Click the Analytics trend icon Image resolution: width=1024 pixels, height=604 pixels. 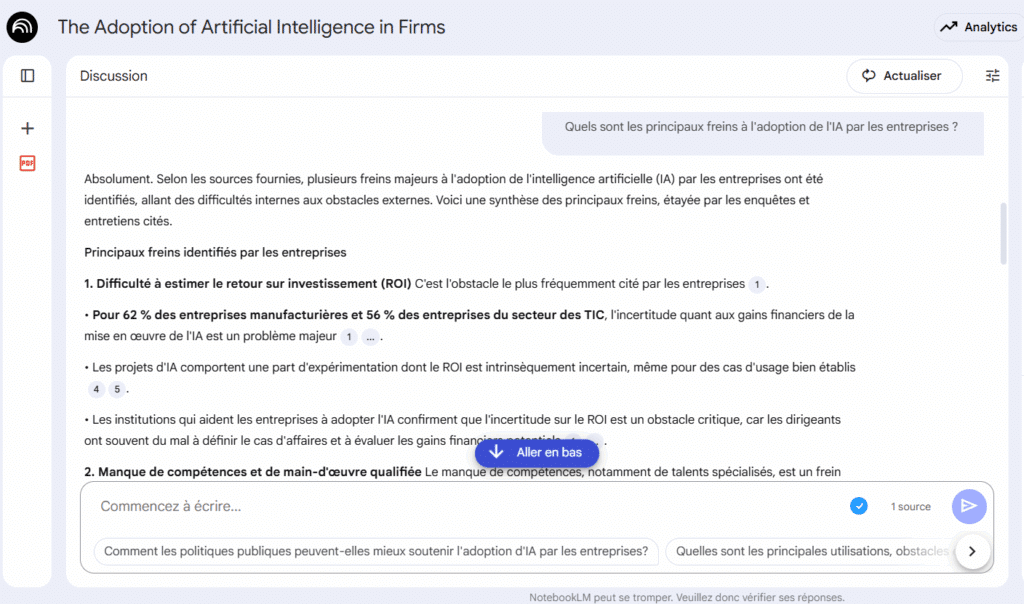coord(949,27)
